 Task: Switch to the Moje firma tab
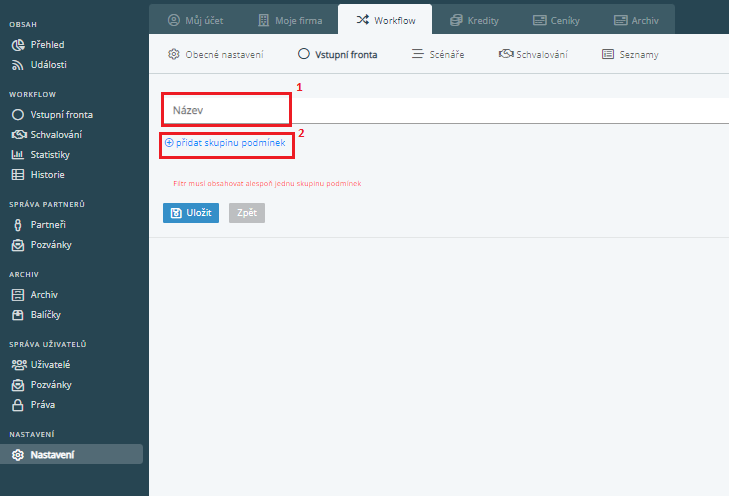[x=290, y=20]
